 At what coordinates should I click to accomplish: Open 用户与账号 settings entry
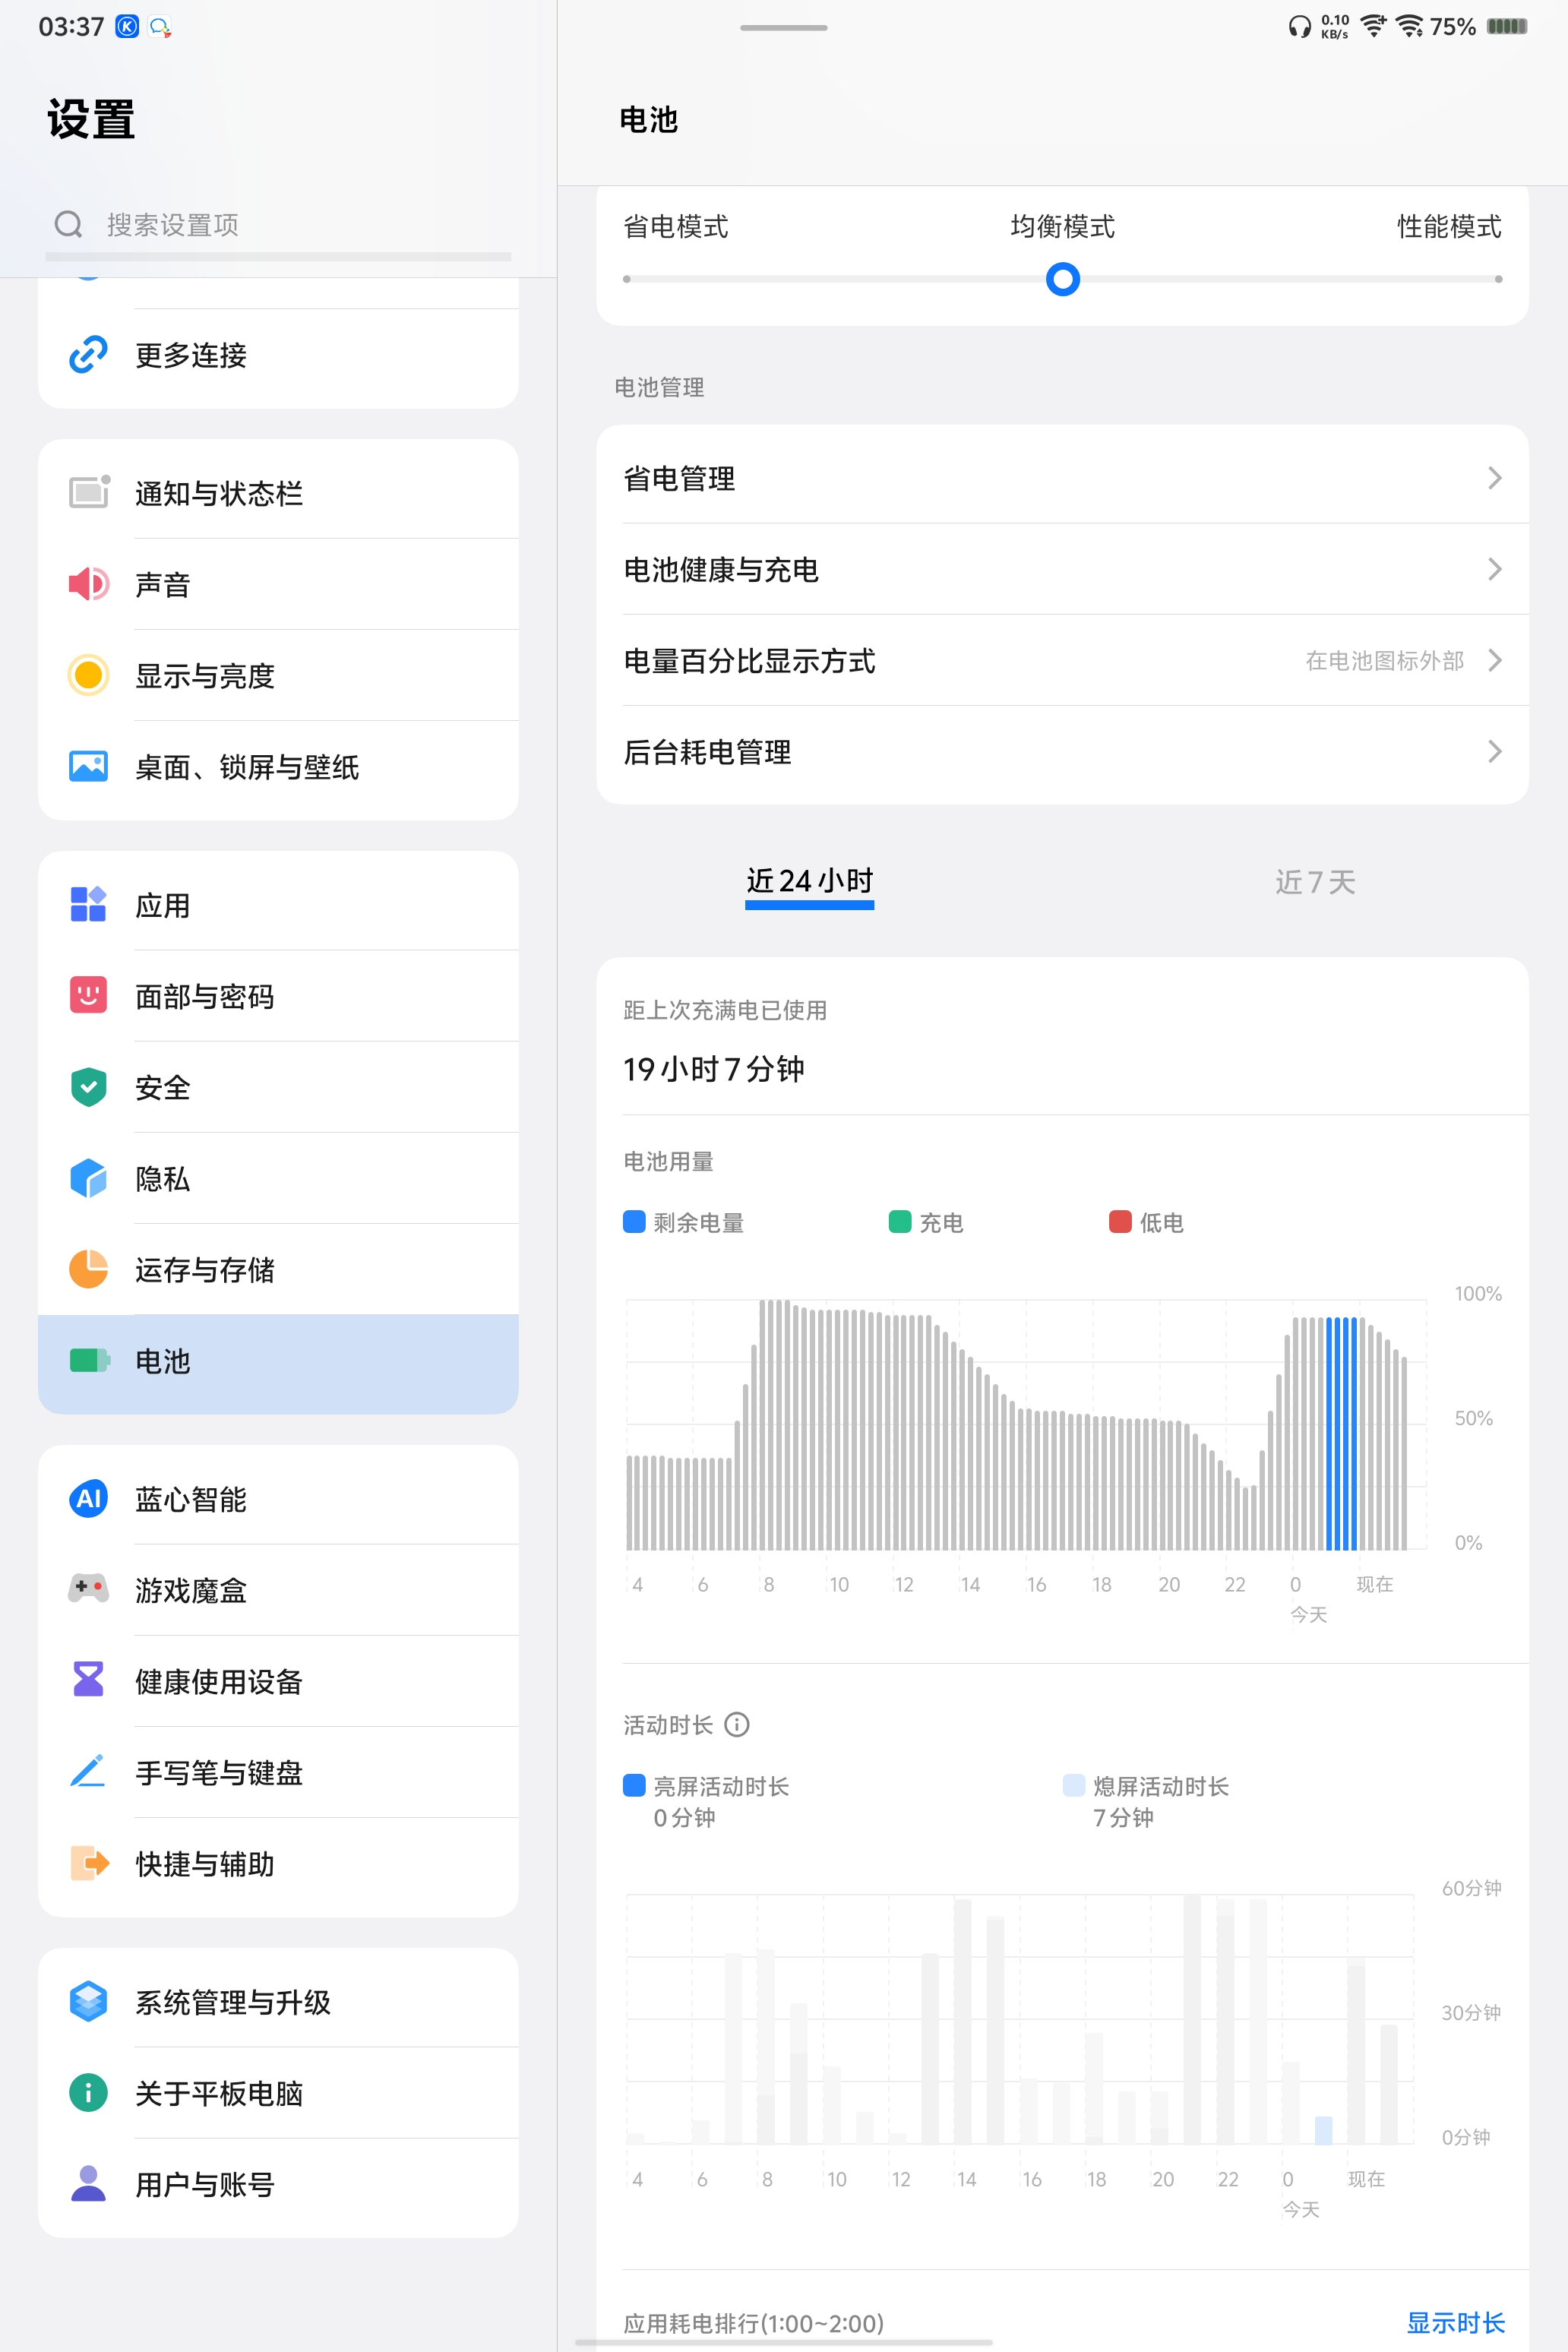tap(278, 2184)
